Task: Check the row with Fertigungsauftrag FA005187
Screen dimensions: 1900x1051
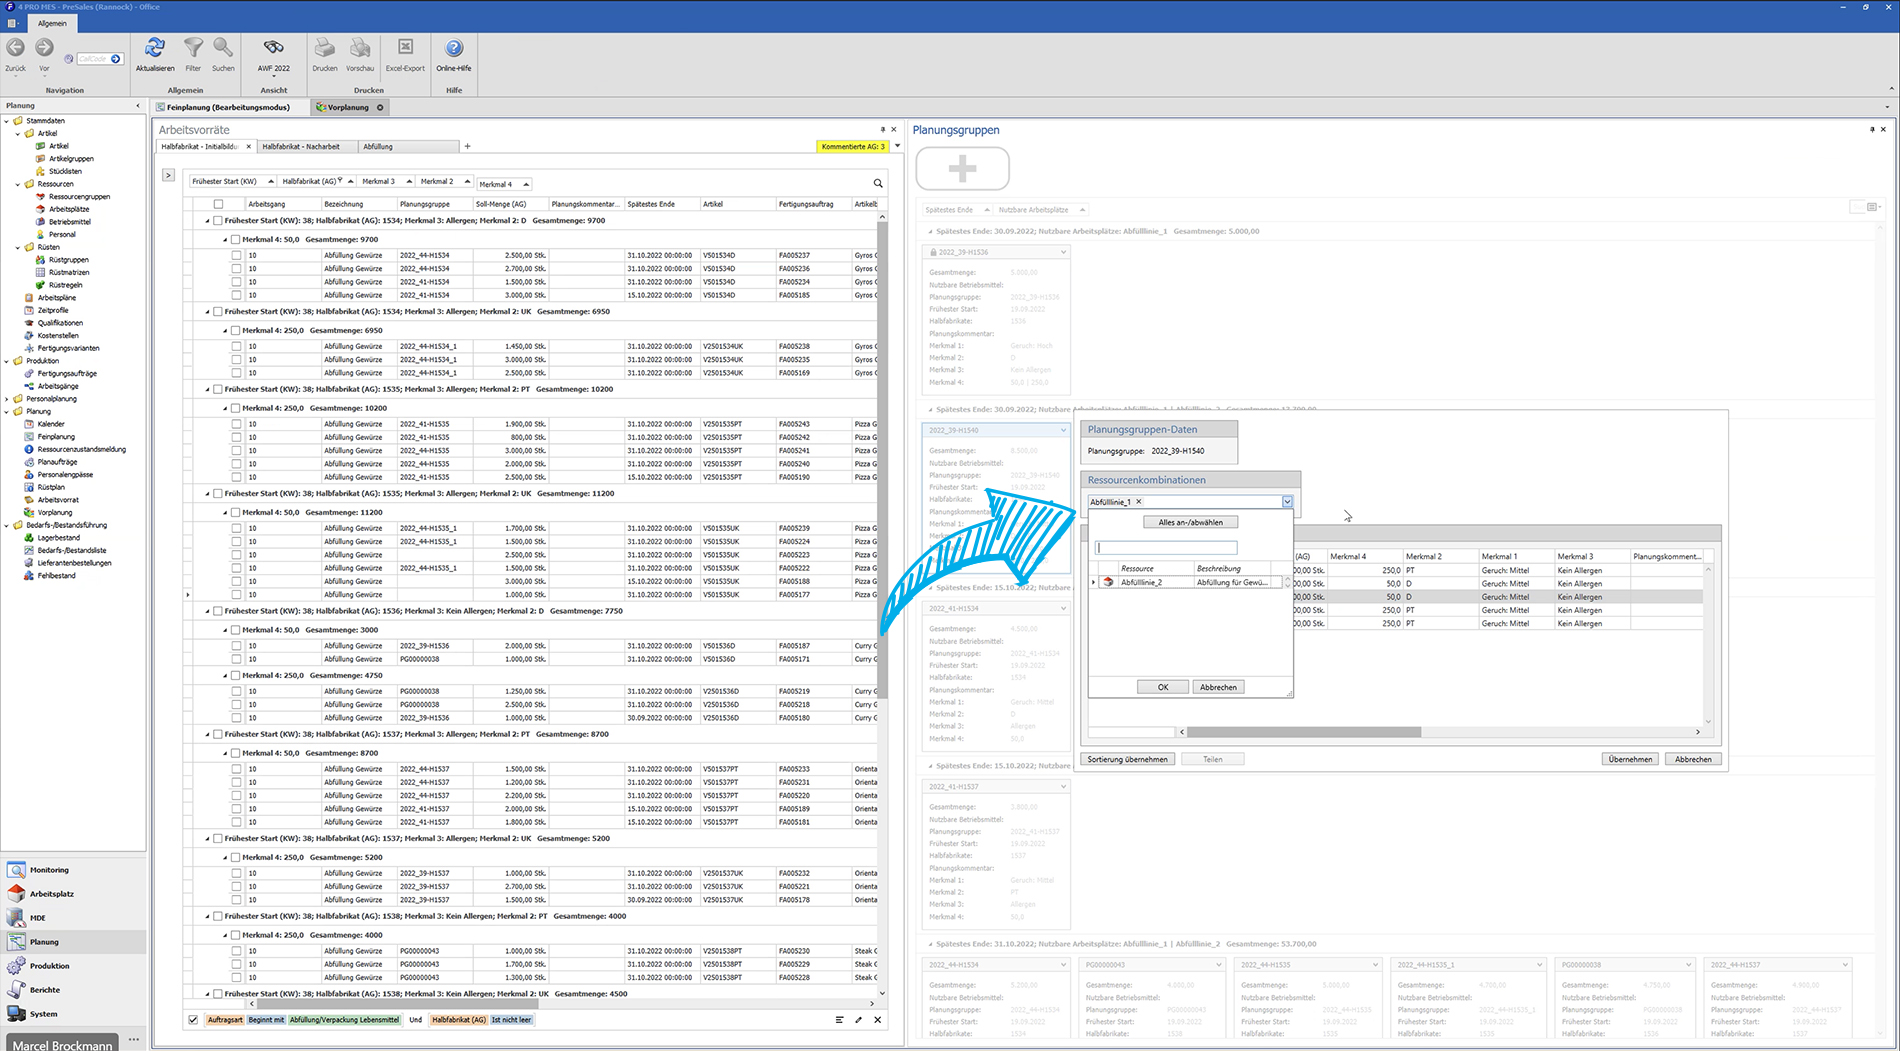Action: coord(236,646)
